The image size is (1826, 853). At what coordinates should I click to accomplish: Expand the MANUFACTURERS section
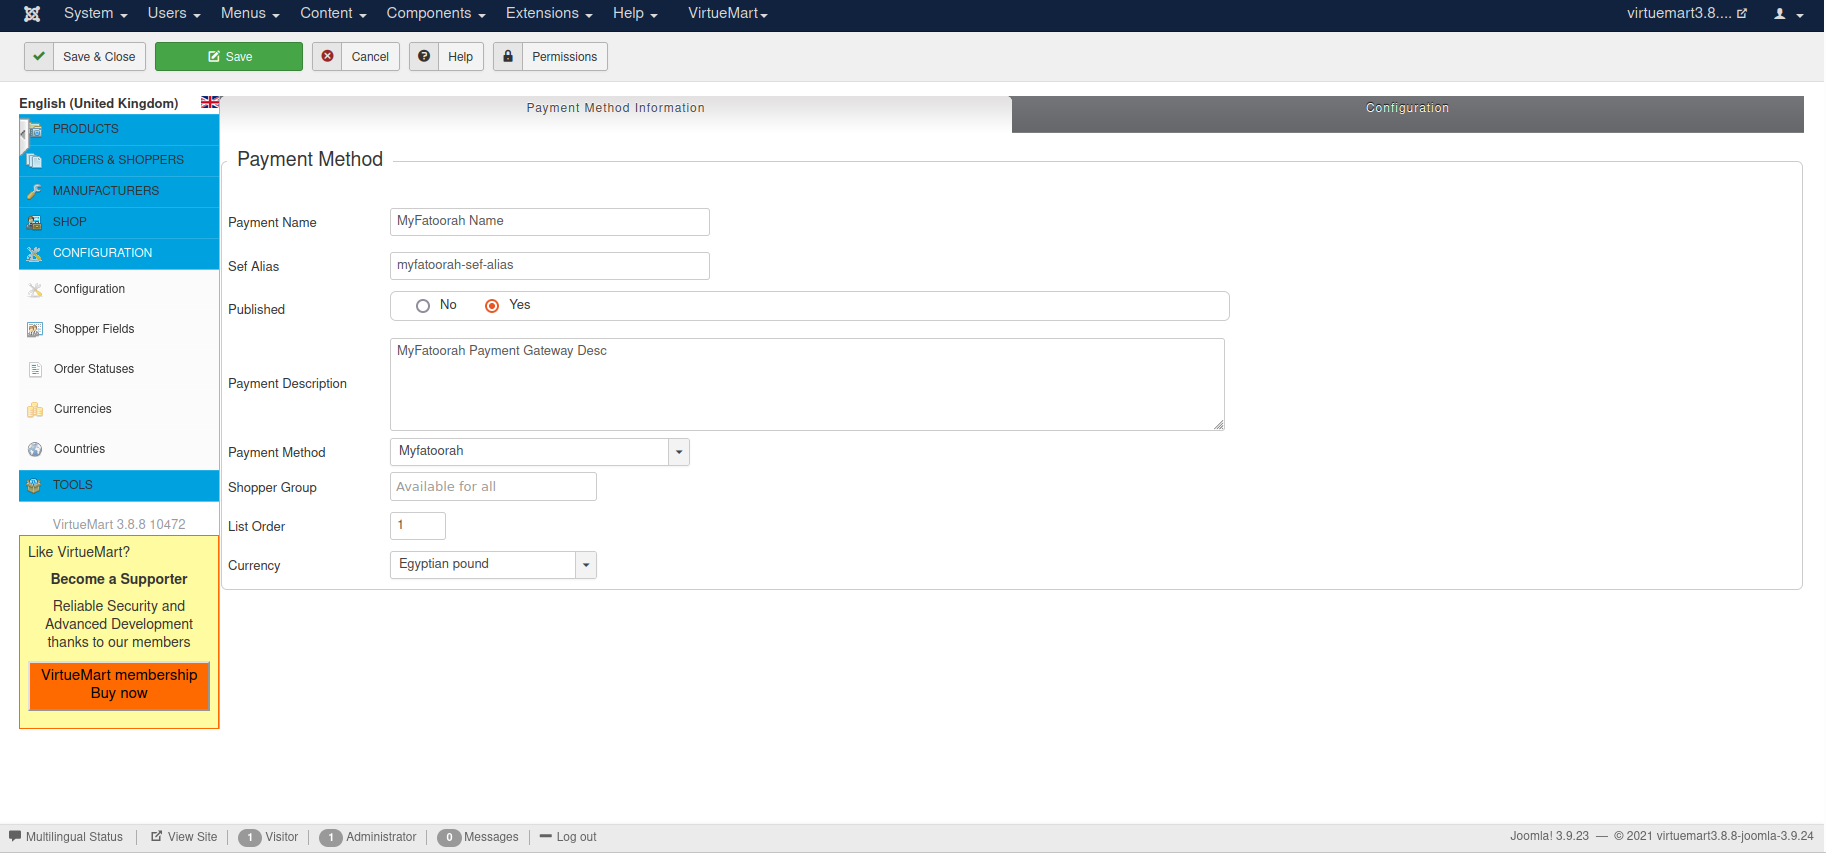(119, 192)
